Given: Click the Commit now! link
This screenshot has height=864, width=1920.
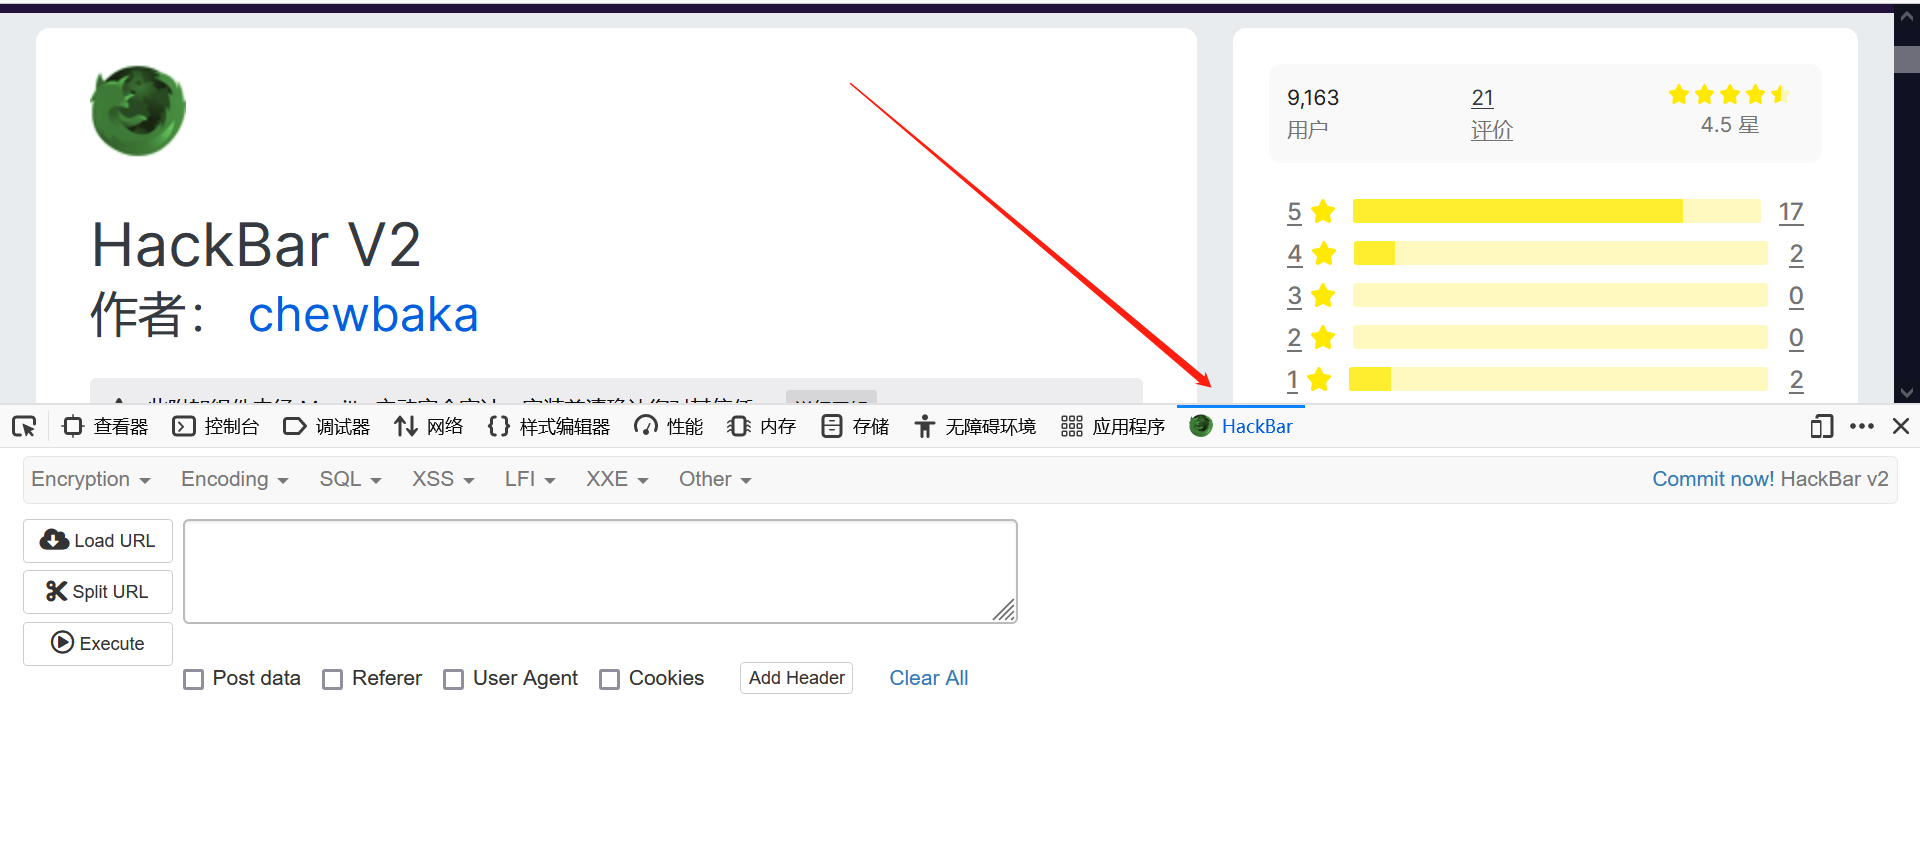Looking at the screenshot, I should [1713, 479].
